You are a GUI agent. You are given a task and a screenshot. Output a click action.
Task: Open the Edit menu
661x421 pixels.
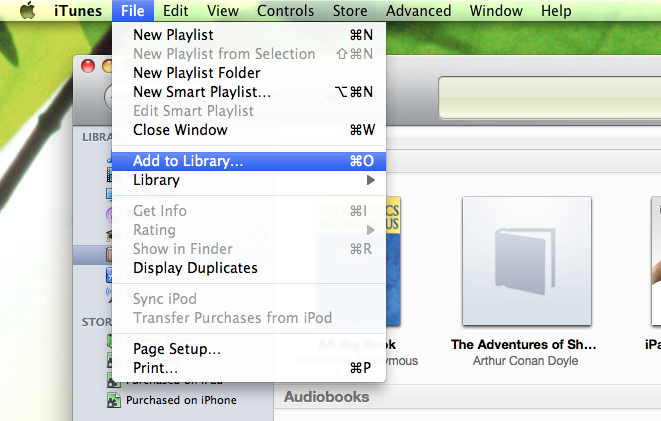176,11
